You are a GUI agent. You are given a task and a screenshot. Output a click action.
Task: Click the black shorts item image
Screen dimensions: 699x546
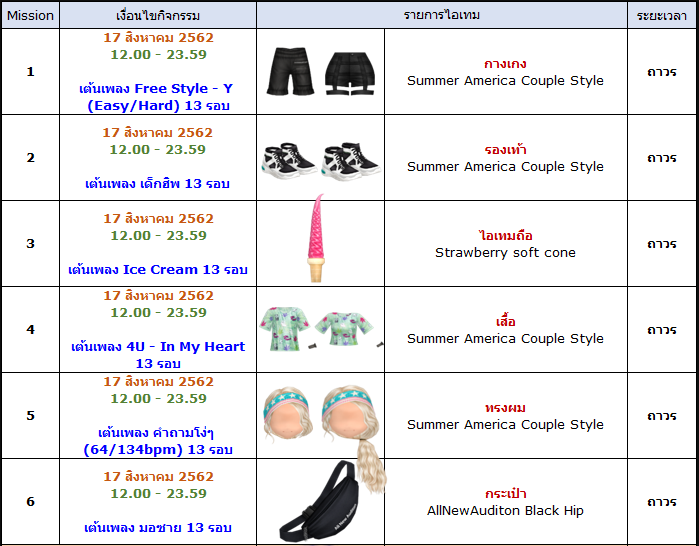320,71
